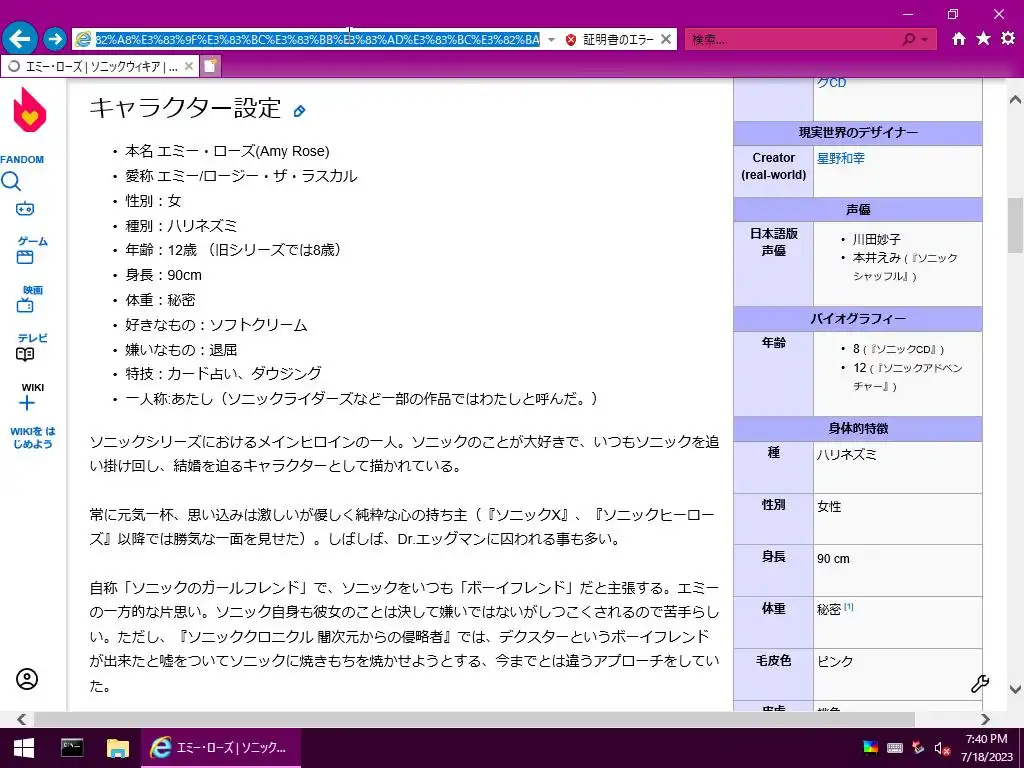Edit the キャラクター設定 section pencil icon
The height and width of the screenshot is (768, 1024).
point(299,110)
